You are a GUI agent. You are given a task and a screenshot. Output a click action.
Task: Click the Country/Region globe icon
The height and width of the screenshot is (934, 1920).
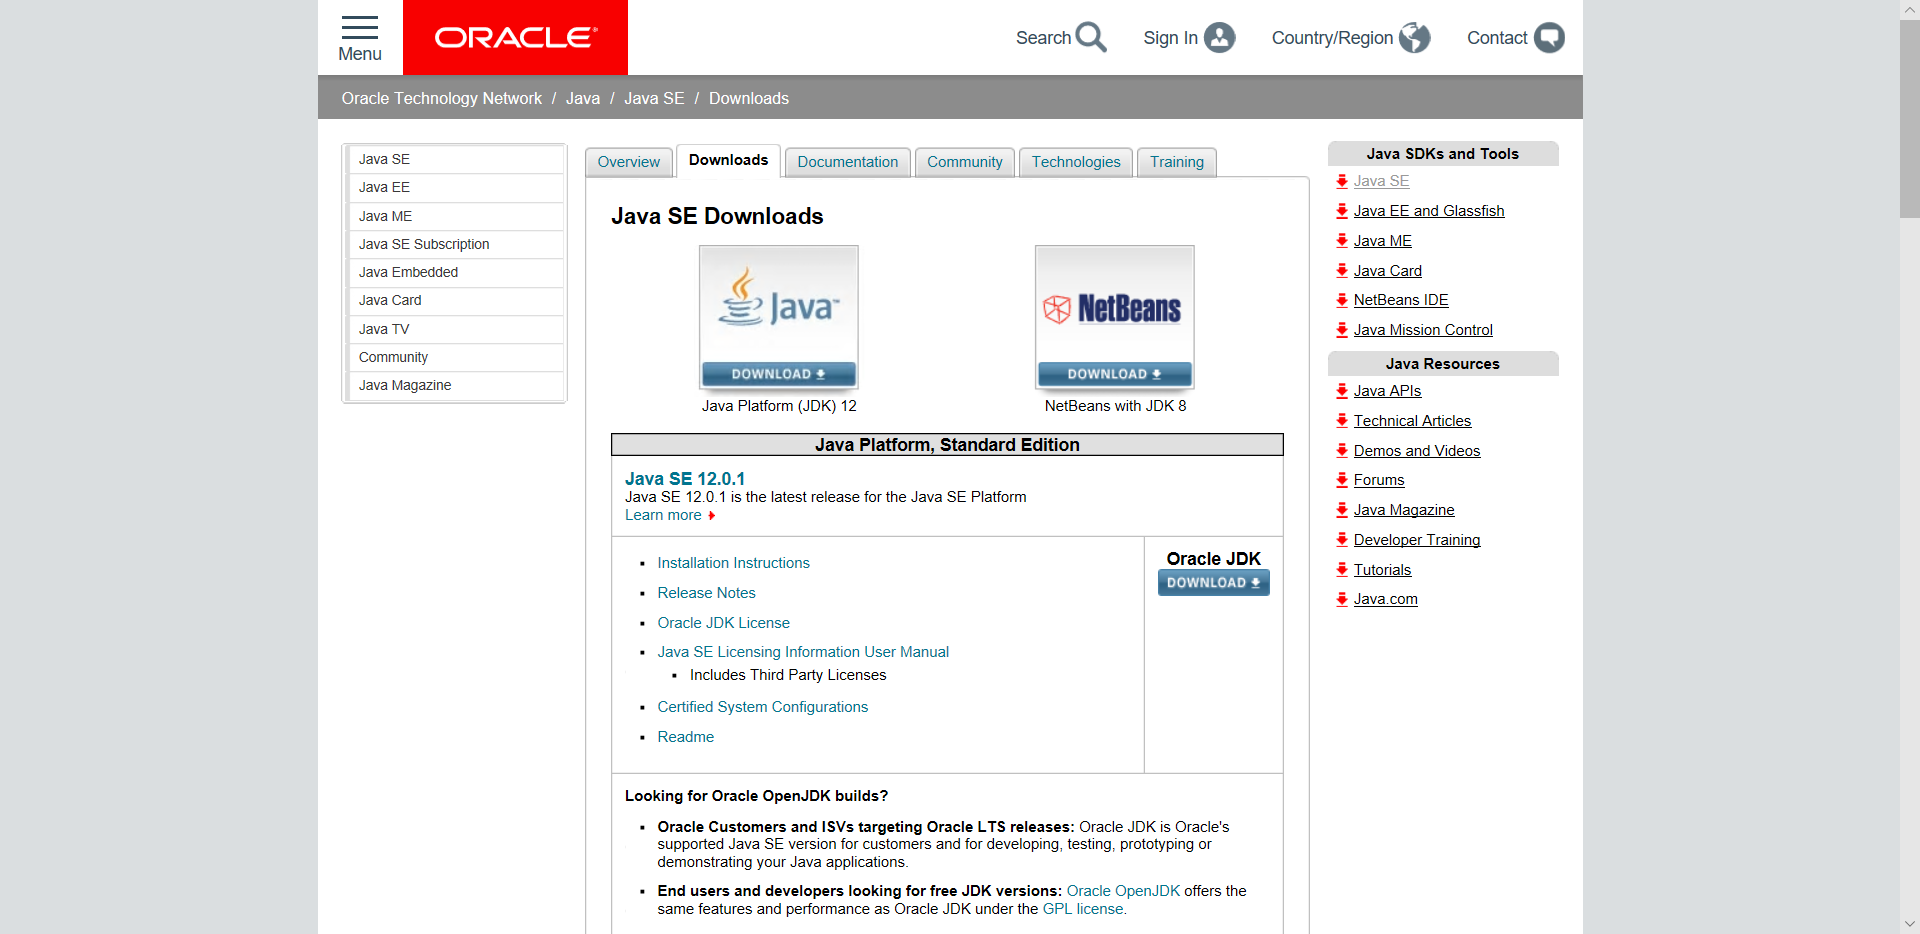(x=1414, y=37)
